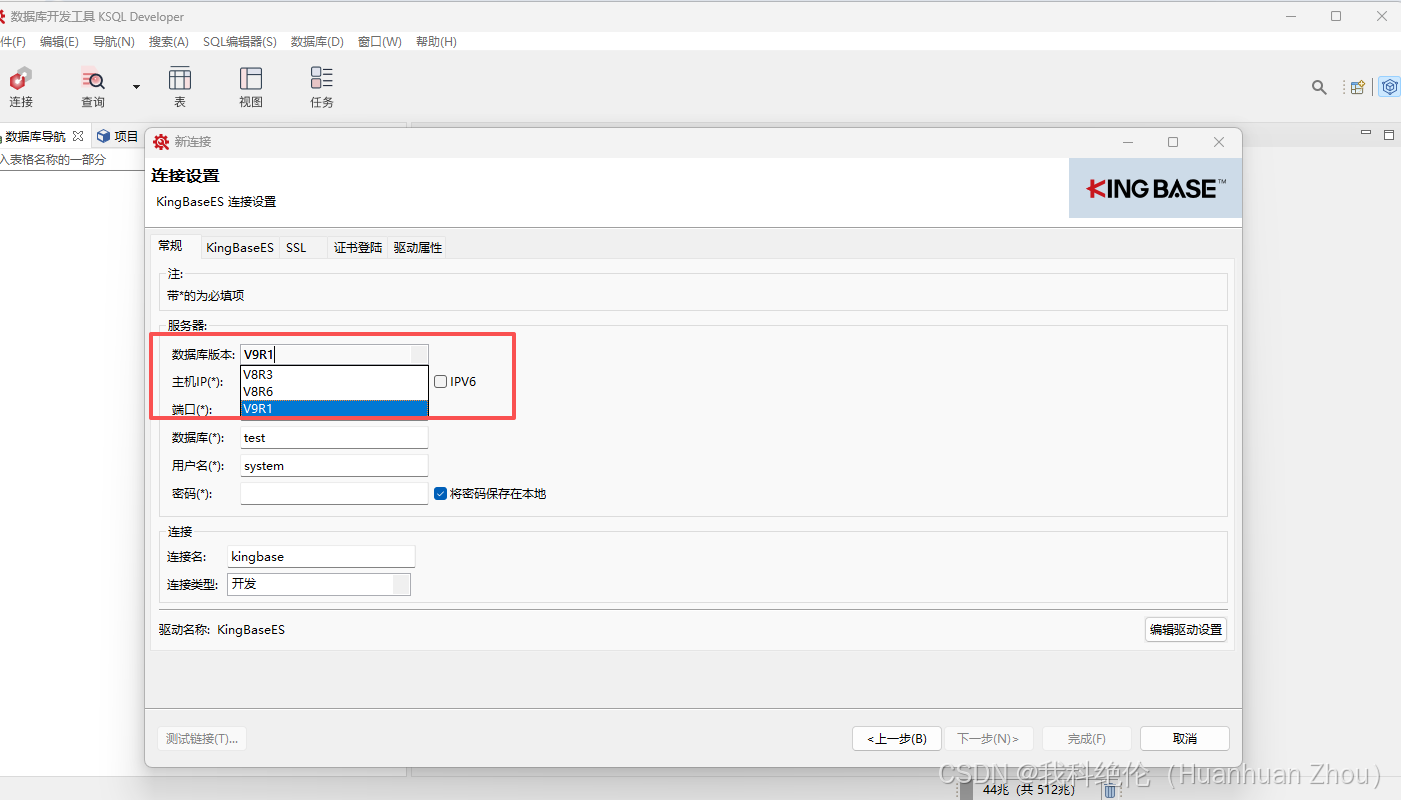Switch to the SSL tab
Image resolution: width=1401 pixels, height=800 pixels.
coord(296,248)
